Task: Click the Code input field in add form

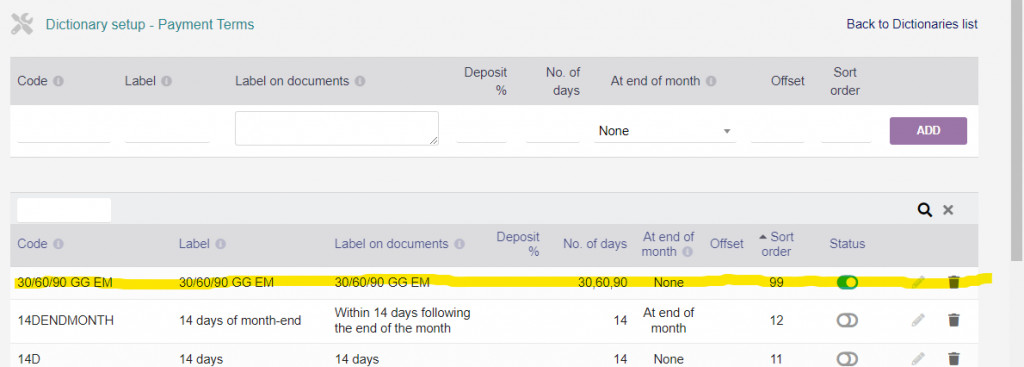Action: [x=63, y=131]
